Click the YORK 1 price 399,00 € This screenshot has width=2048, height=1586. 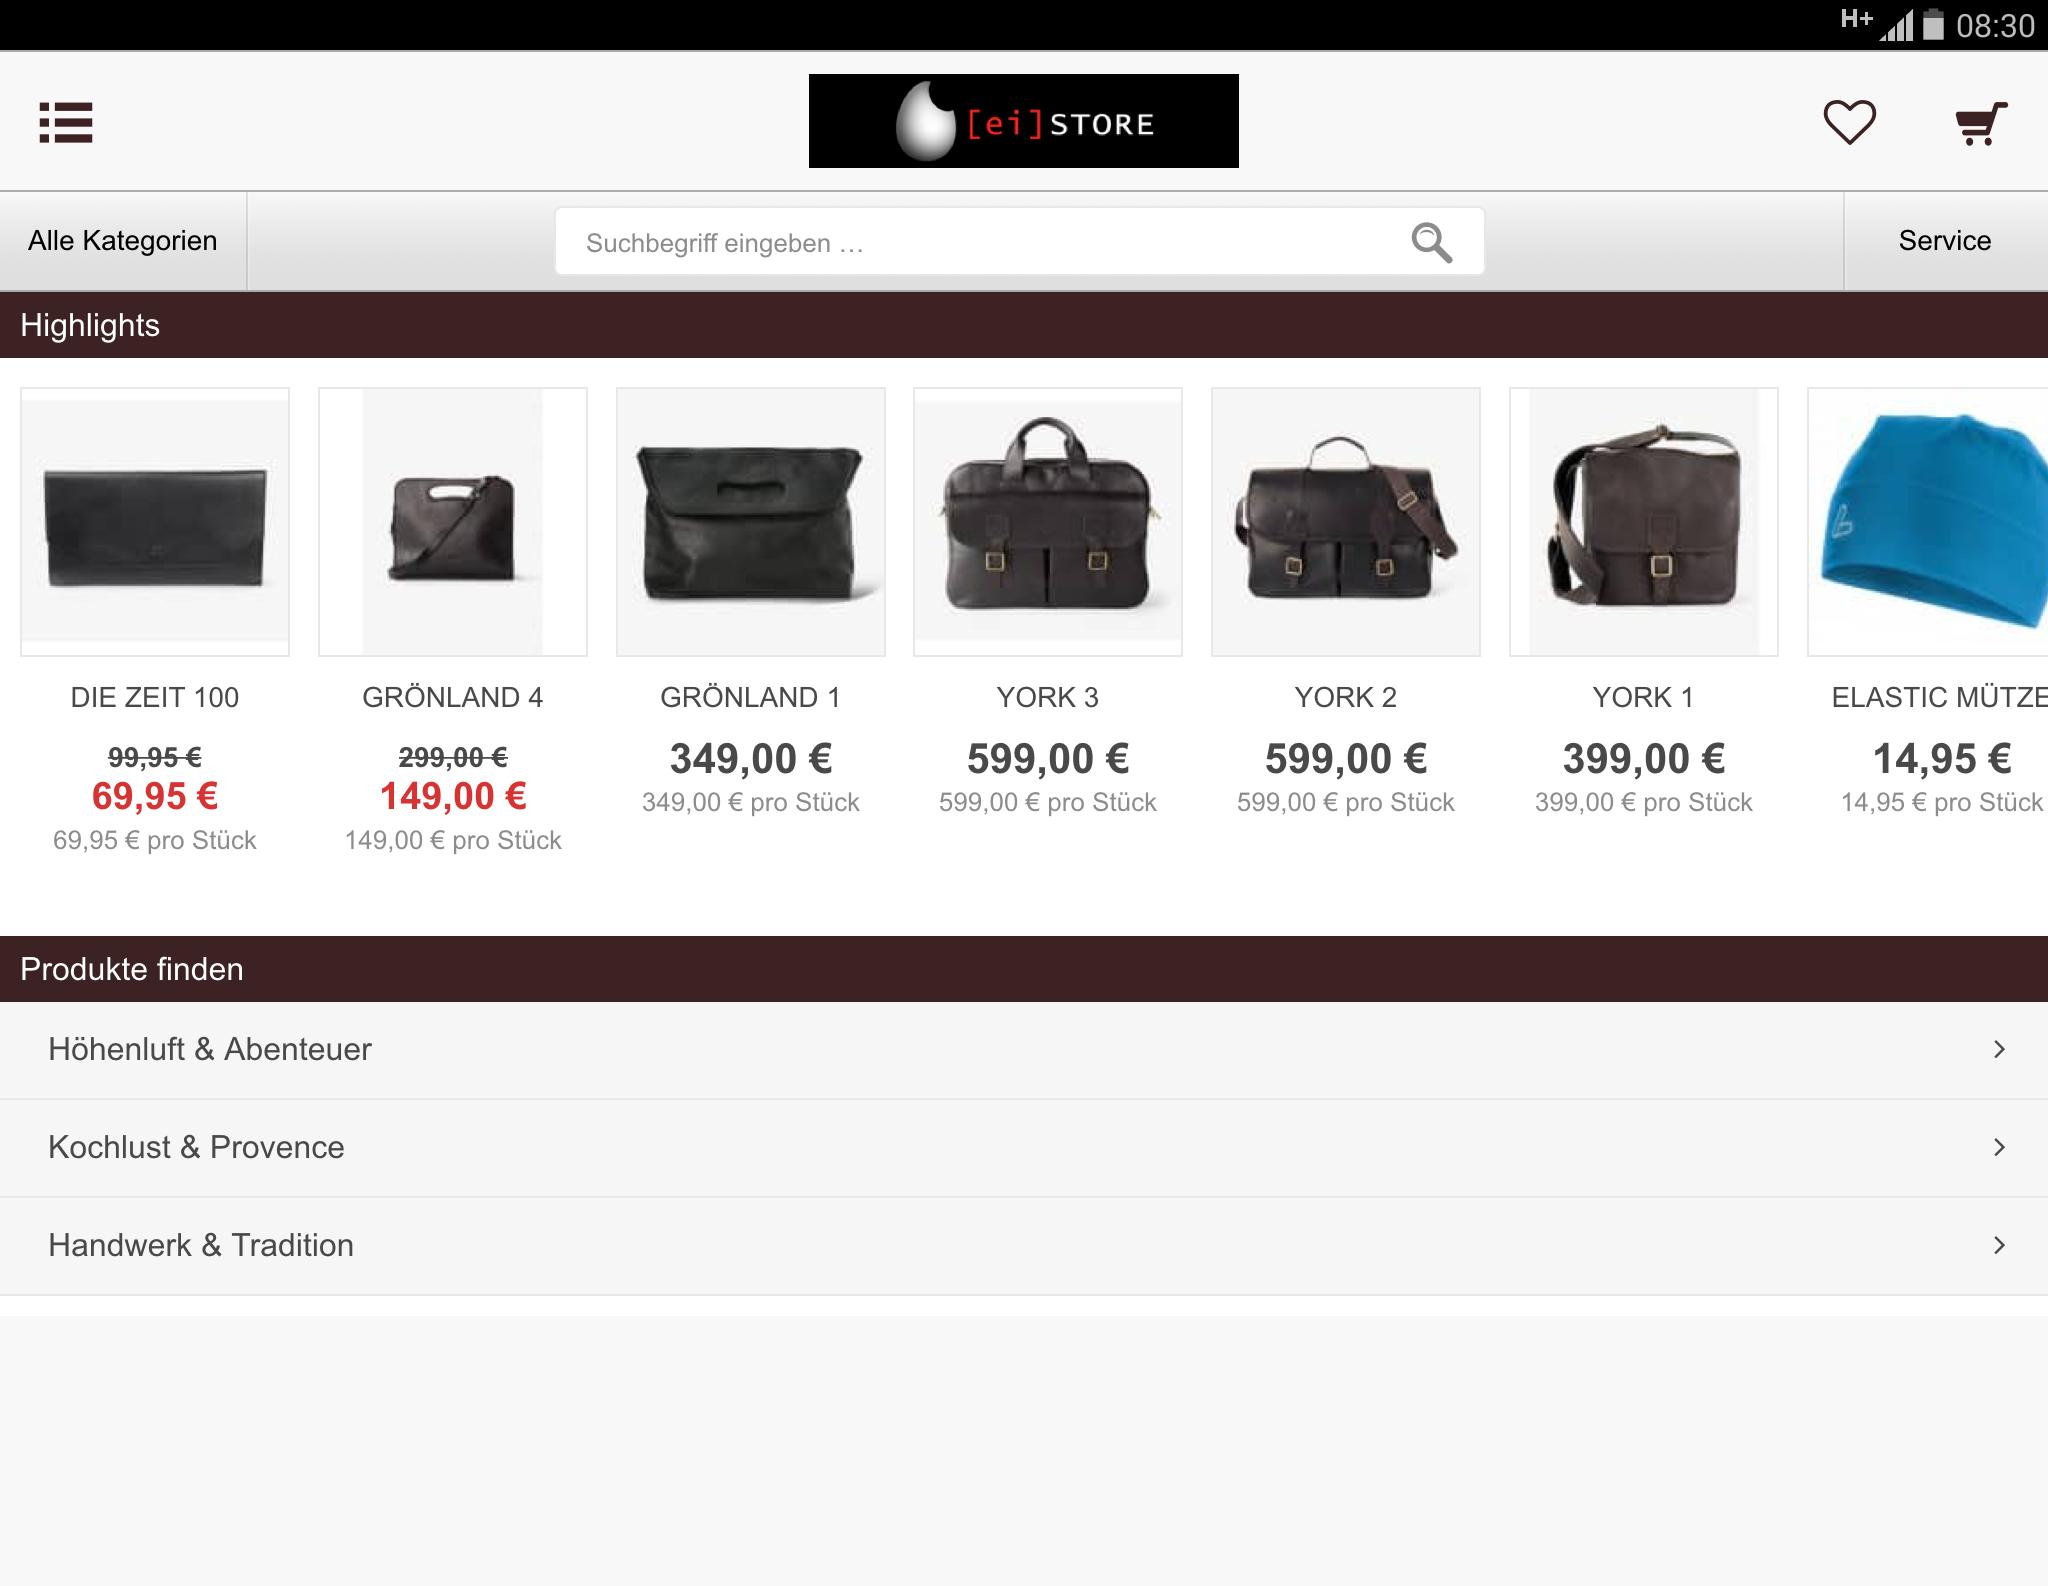[1644, 759]
